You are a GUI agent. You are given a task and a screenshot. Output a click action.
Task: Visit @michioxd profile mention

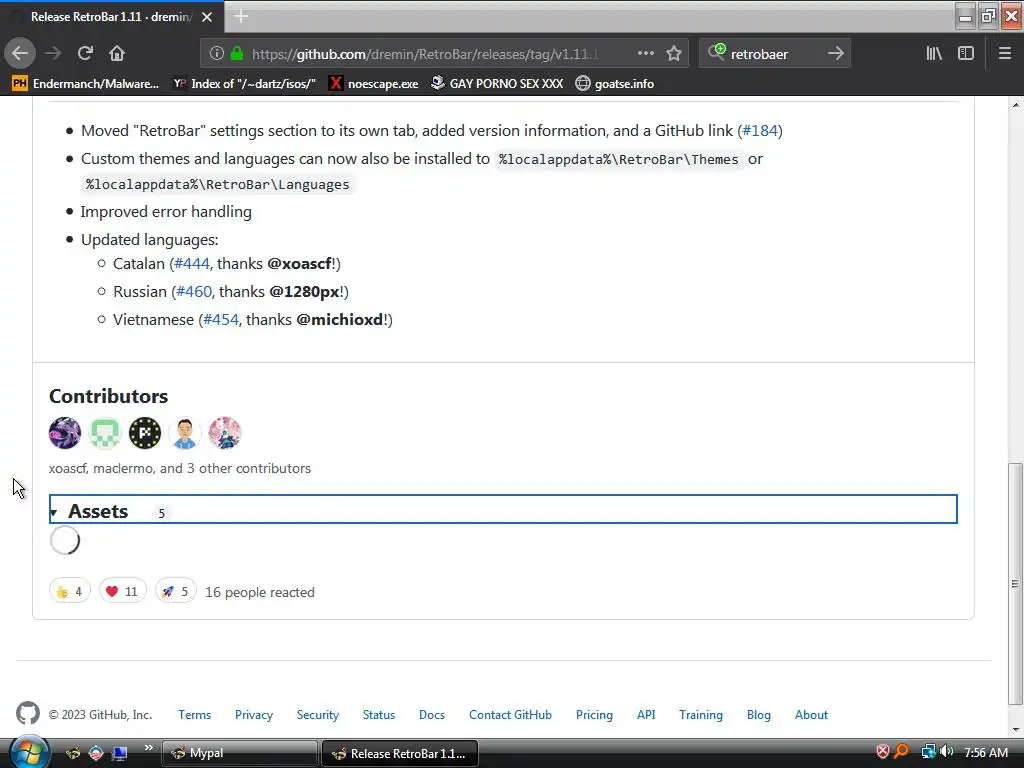(340, 320)
